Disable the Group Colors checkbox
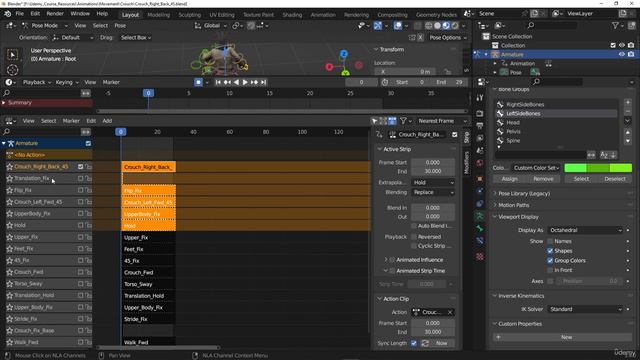Screen dimensions: 640x360 (550, 260)
